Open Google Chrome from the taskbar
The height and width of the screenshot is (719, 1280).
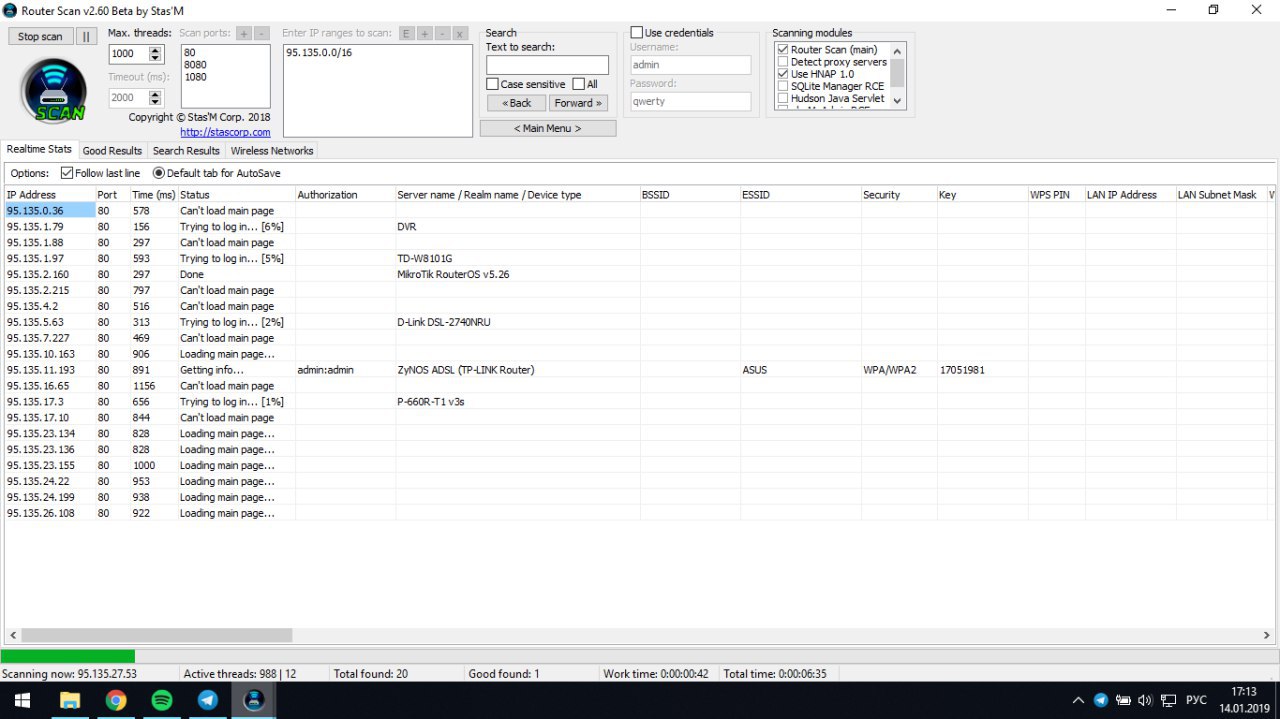coord(116,700)
